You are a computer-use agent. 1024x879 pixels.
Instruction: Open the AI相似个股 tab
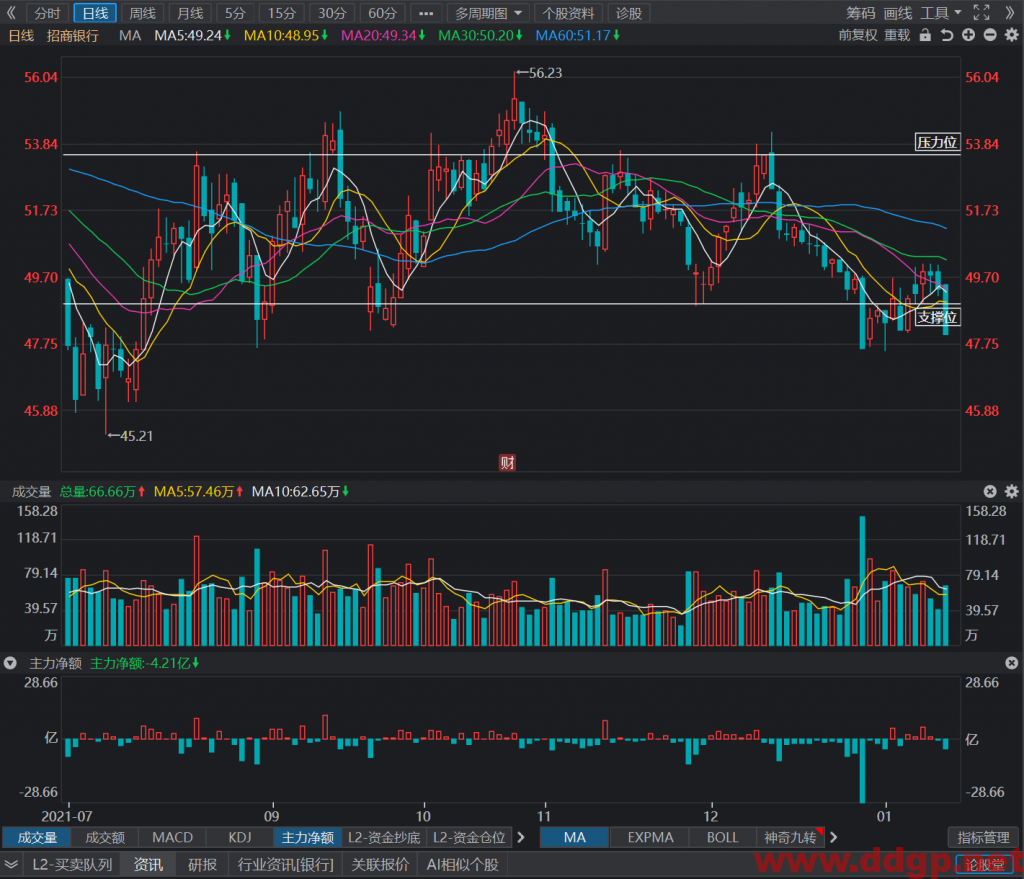click(462, 865)
